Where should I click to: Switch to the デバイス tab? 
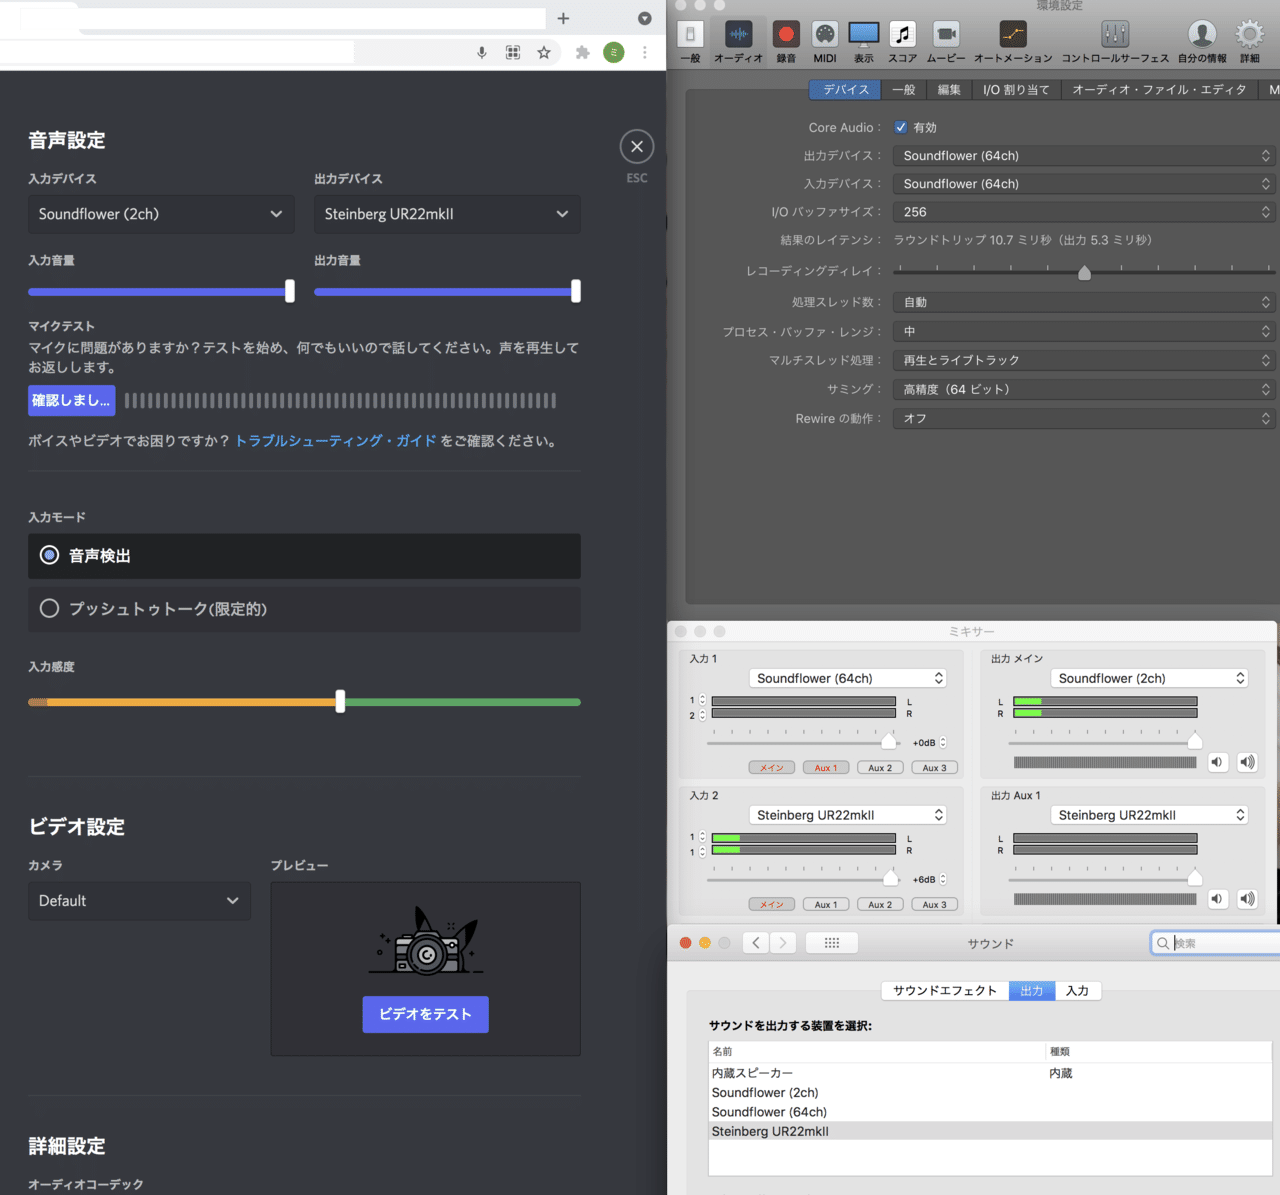(846, 90)
